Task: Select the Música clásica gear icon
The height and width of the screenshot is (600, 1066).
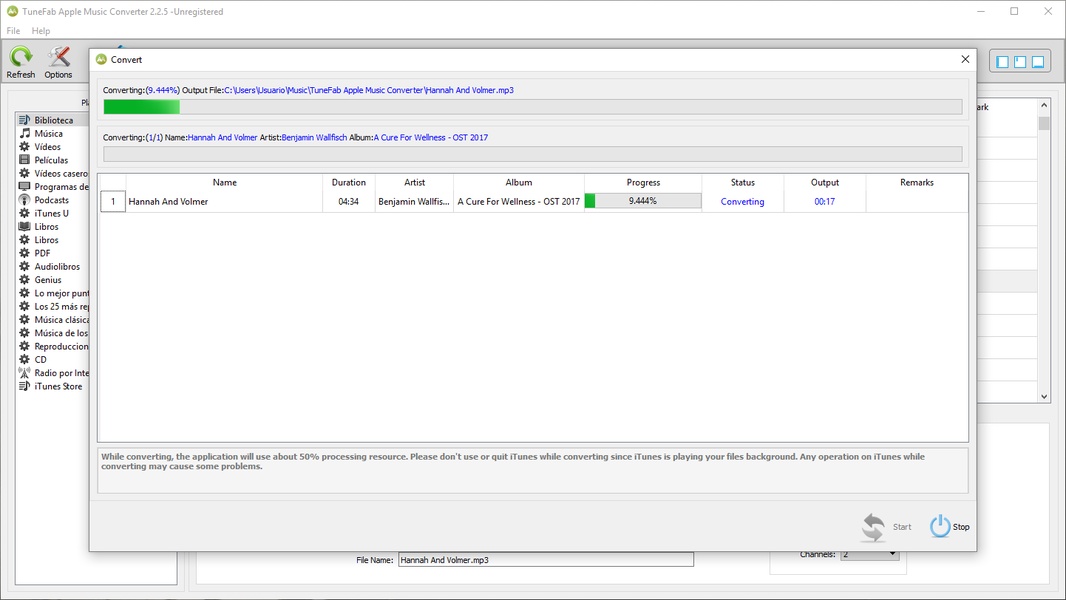Action: point(24,319)
